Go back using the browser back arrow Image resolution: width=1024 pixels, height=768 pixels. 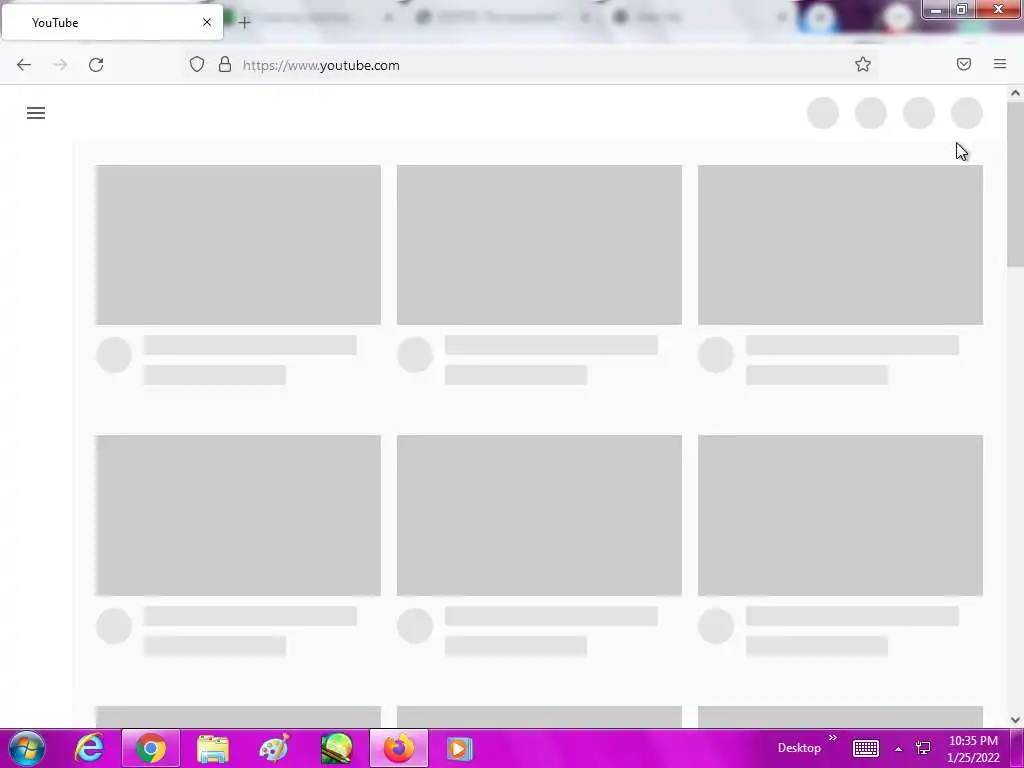coord(24,65)
